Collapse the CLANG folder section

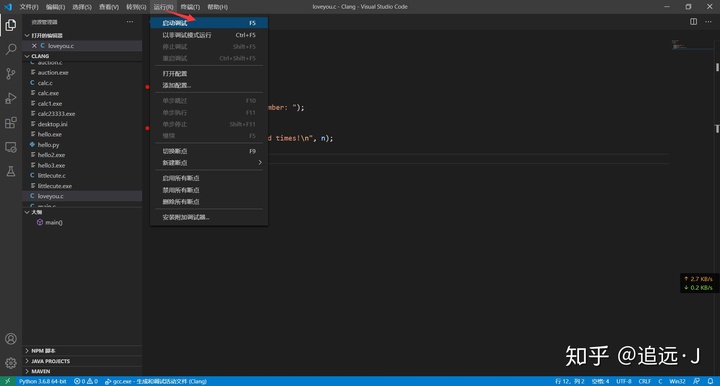point(82,56)
